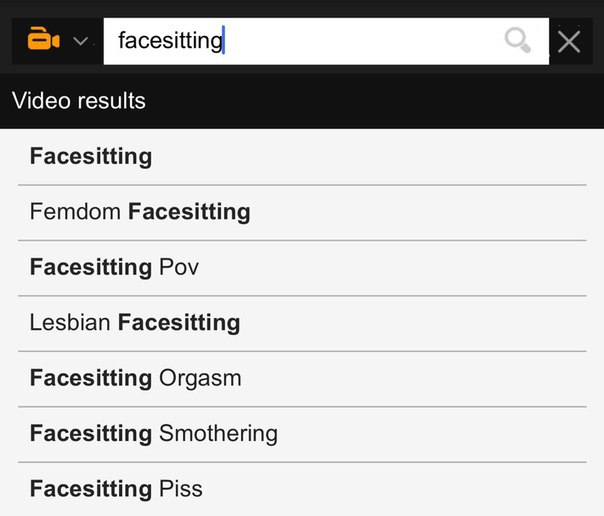Expand the search type chevron dropdown
This screenshot has height=516, width=604.
click(x=81, y=41)
